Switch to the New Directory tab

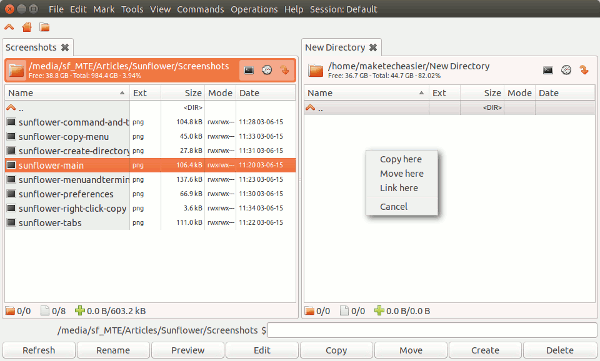pos(335,47)
